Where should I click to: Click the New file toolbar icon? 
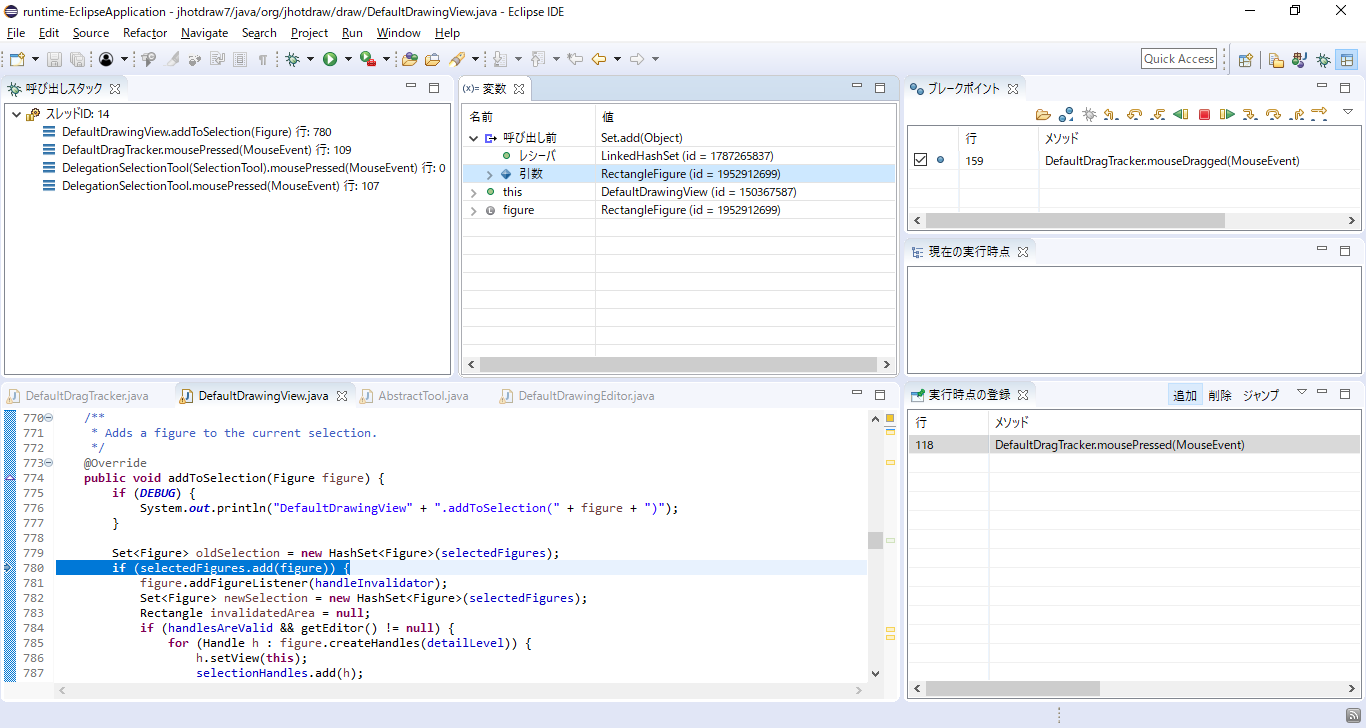[x=17, y=59]
